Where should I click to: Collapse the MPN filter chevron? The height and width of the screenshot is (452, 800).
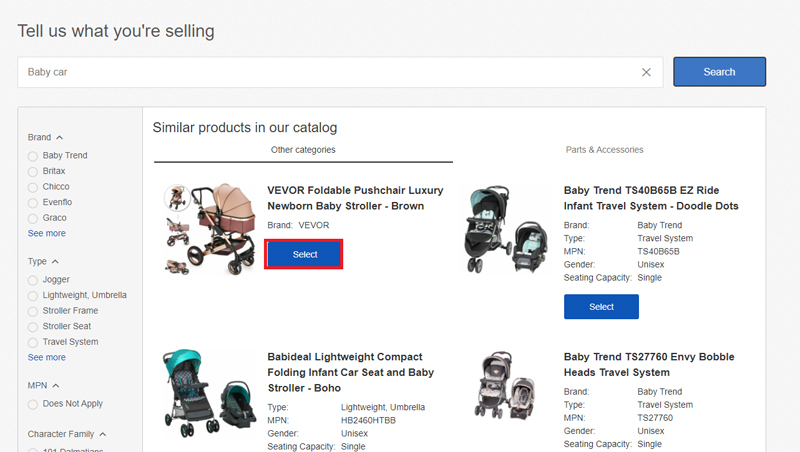coord(56,385)
